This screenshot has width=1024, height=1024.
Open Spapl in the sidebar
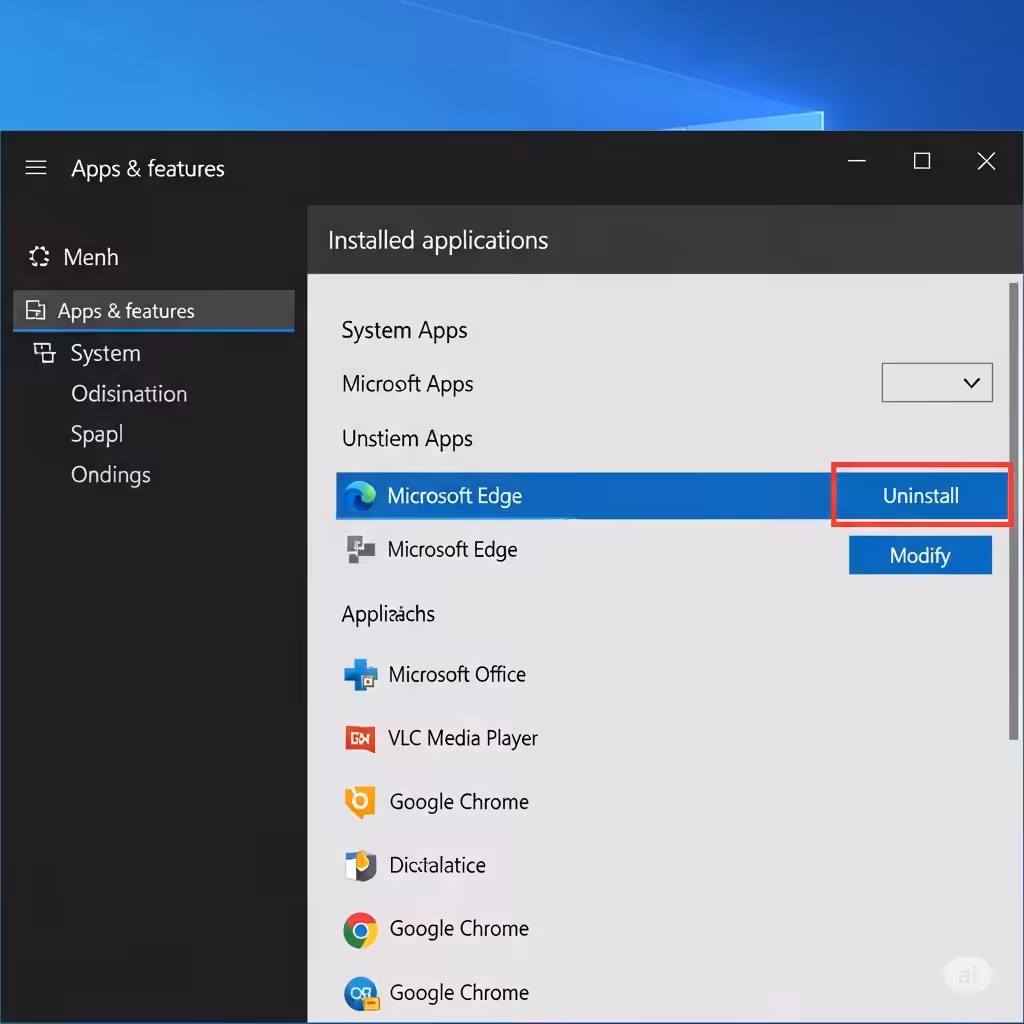coord(97,434)
